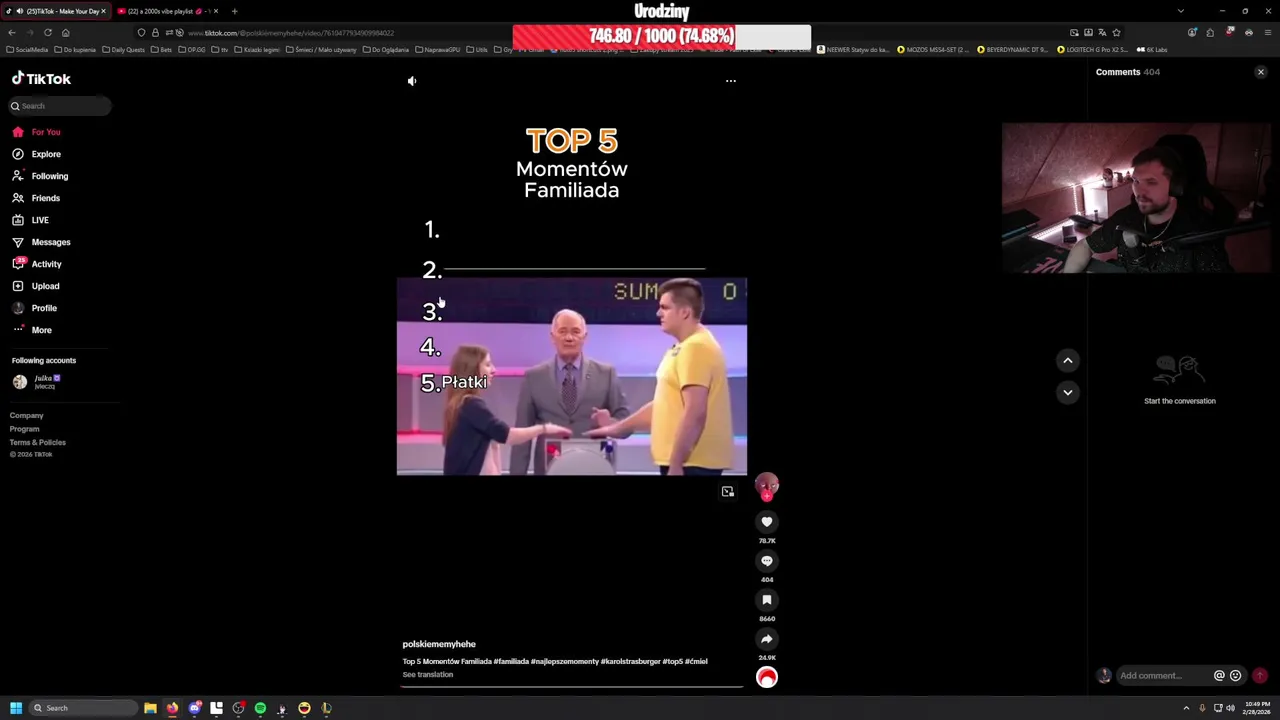Screen dimensions: 1280x720
Task: Open the list-all-tabs dropdown chevron
Action: pos(1181,11)
